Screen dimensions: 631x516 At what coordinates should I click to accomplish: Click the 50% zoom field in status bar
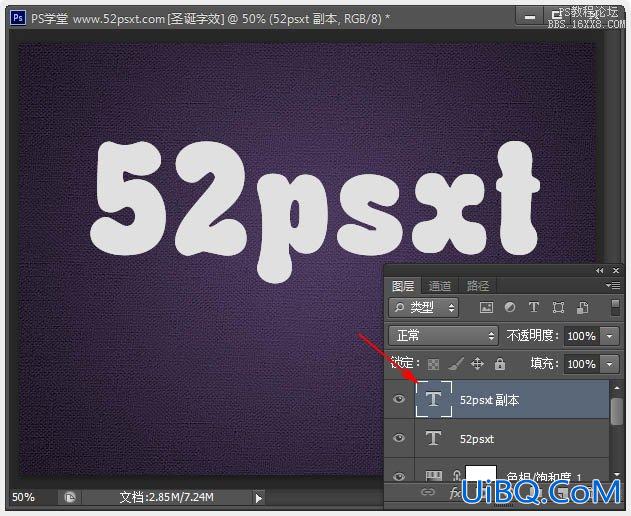23,497
